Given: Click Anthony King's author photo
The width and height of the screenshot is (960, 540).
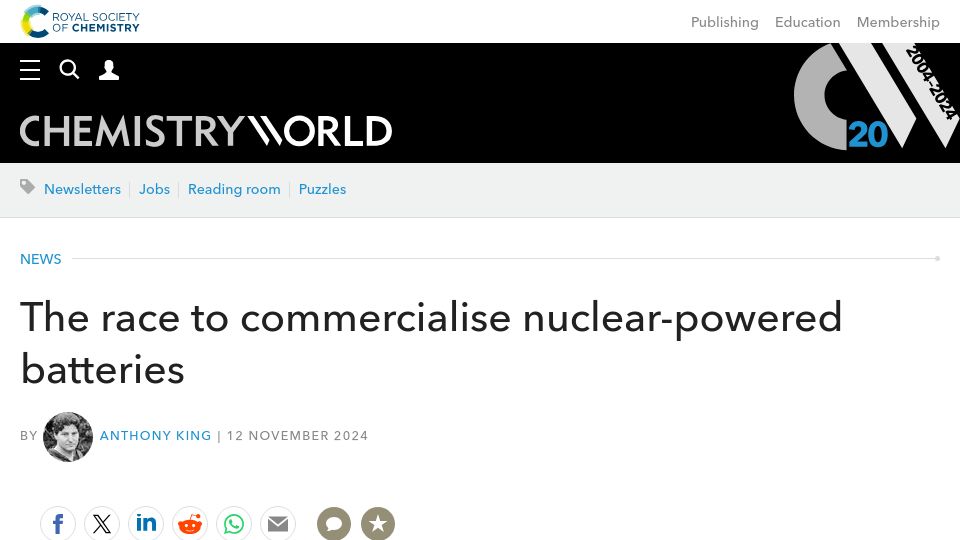Looking at the screenshot, I should pos(68,437).
